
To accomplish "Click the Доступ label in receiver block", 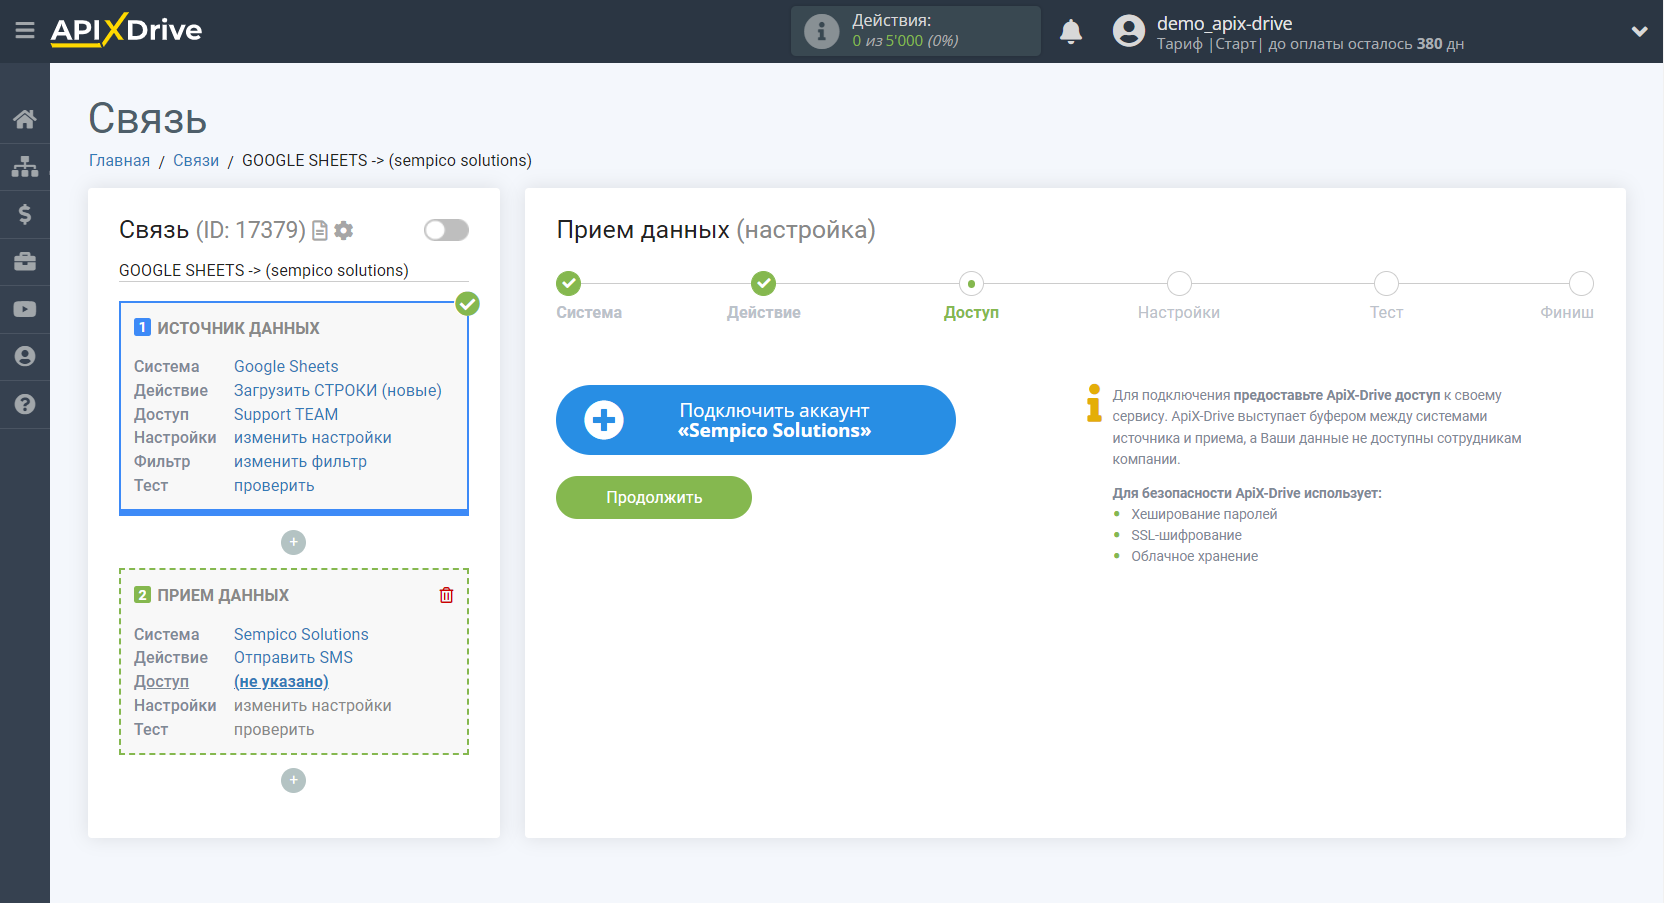I will (x=161, y=681).
